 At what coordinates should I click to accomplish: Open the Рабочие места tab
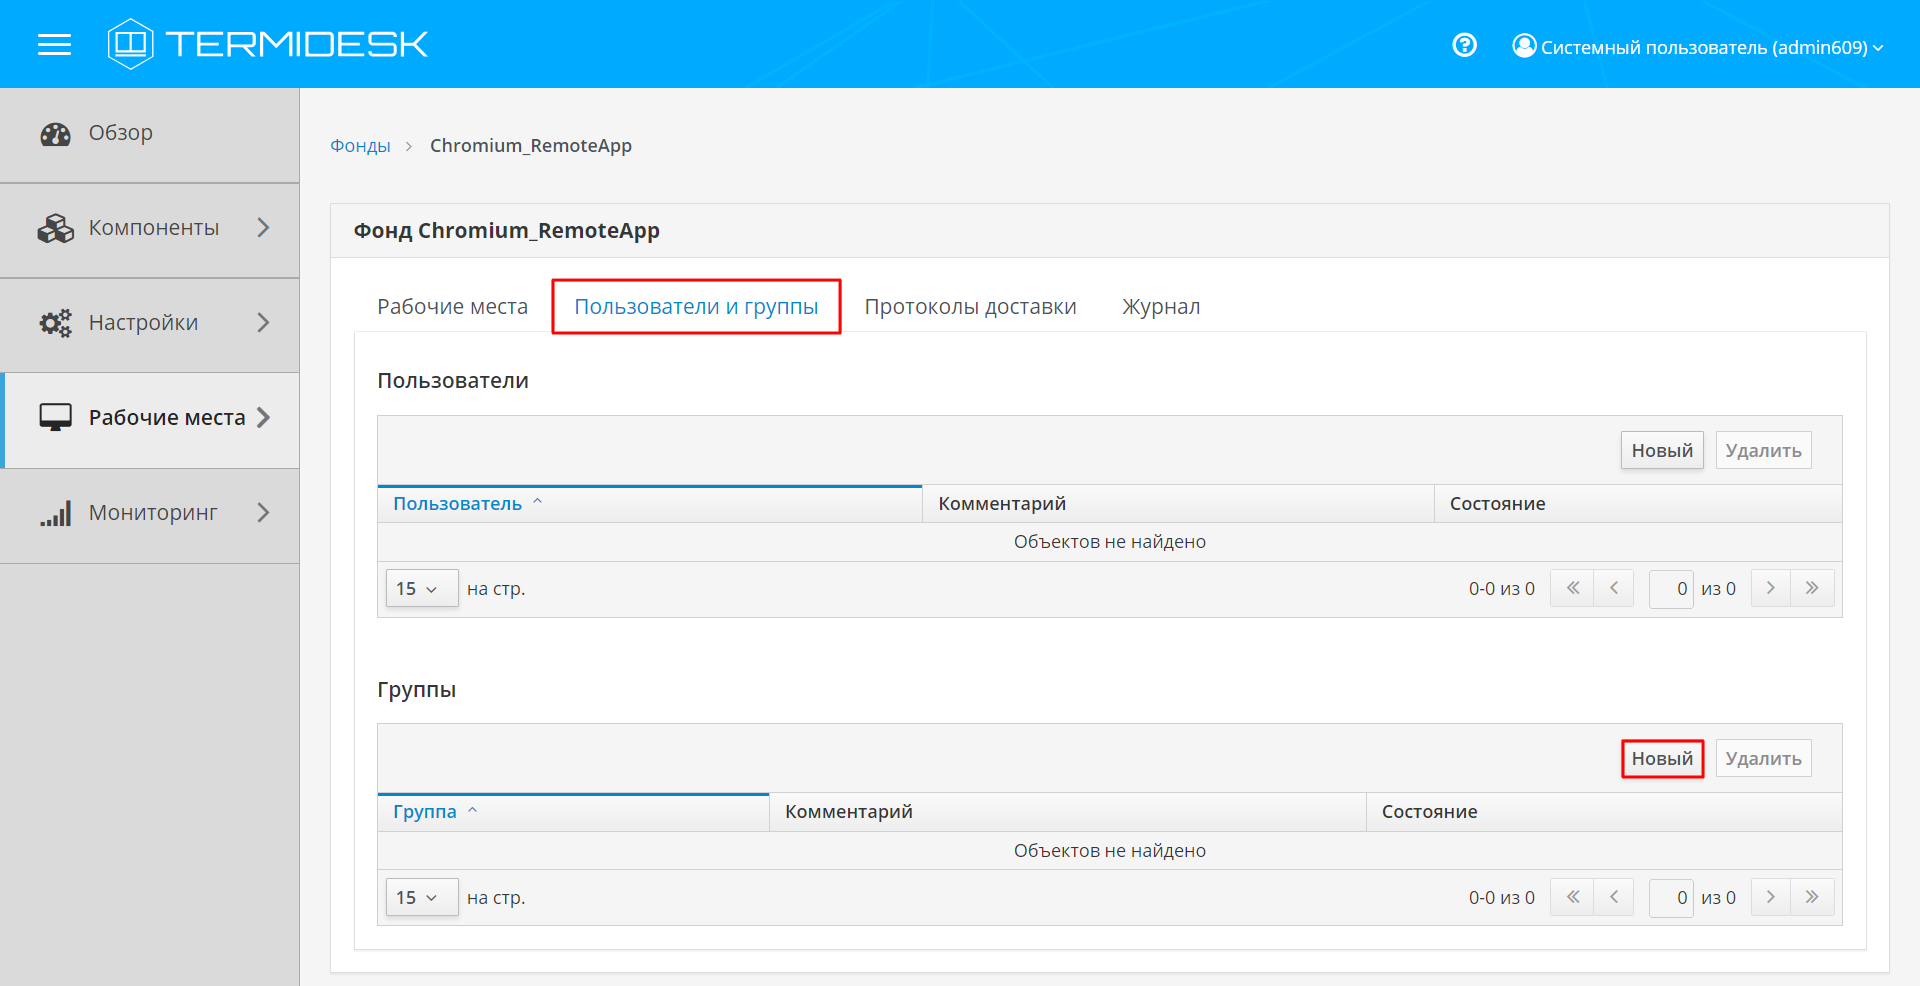452,307
